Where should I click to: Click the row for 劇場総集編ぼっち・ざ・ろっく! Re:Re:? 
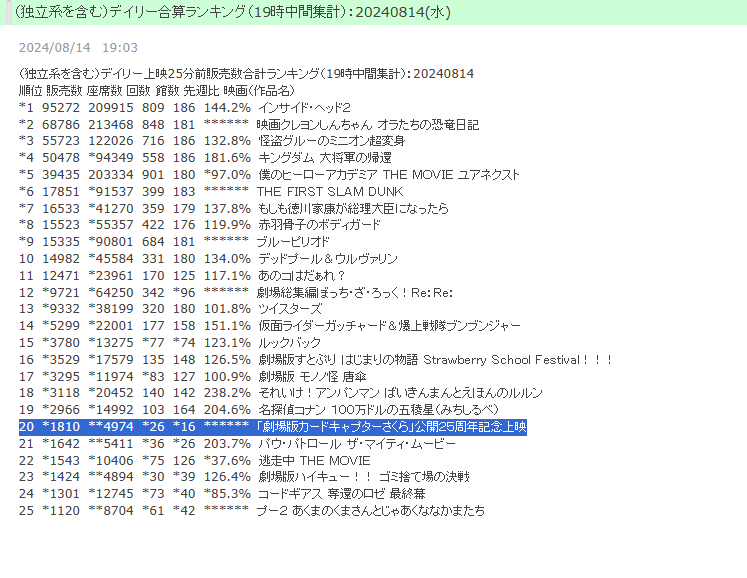point(236,293)
